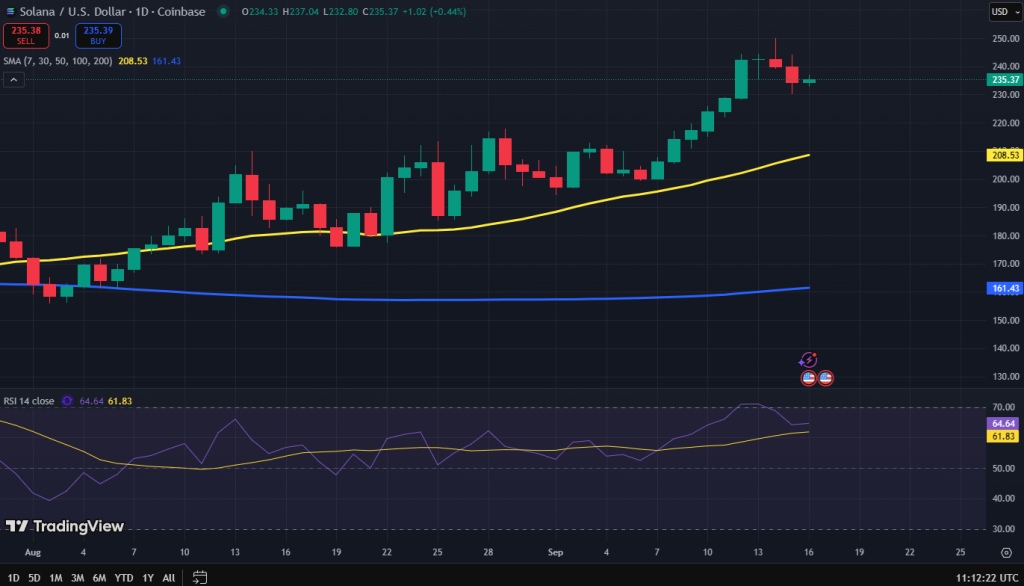This screenshot has width=1024, height=586.
Task: Click the red SELL 235.38 button
Action: click(x=25, y=36)
